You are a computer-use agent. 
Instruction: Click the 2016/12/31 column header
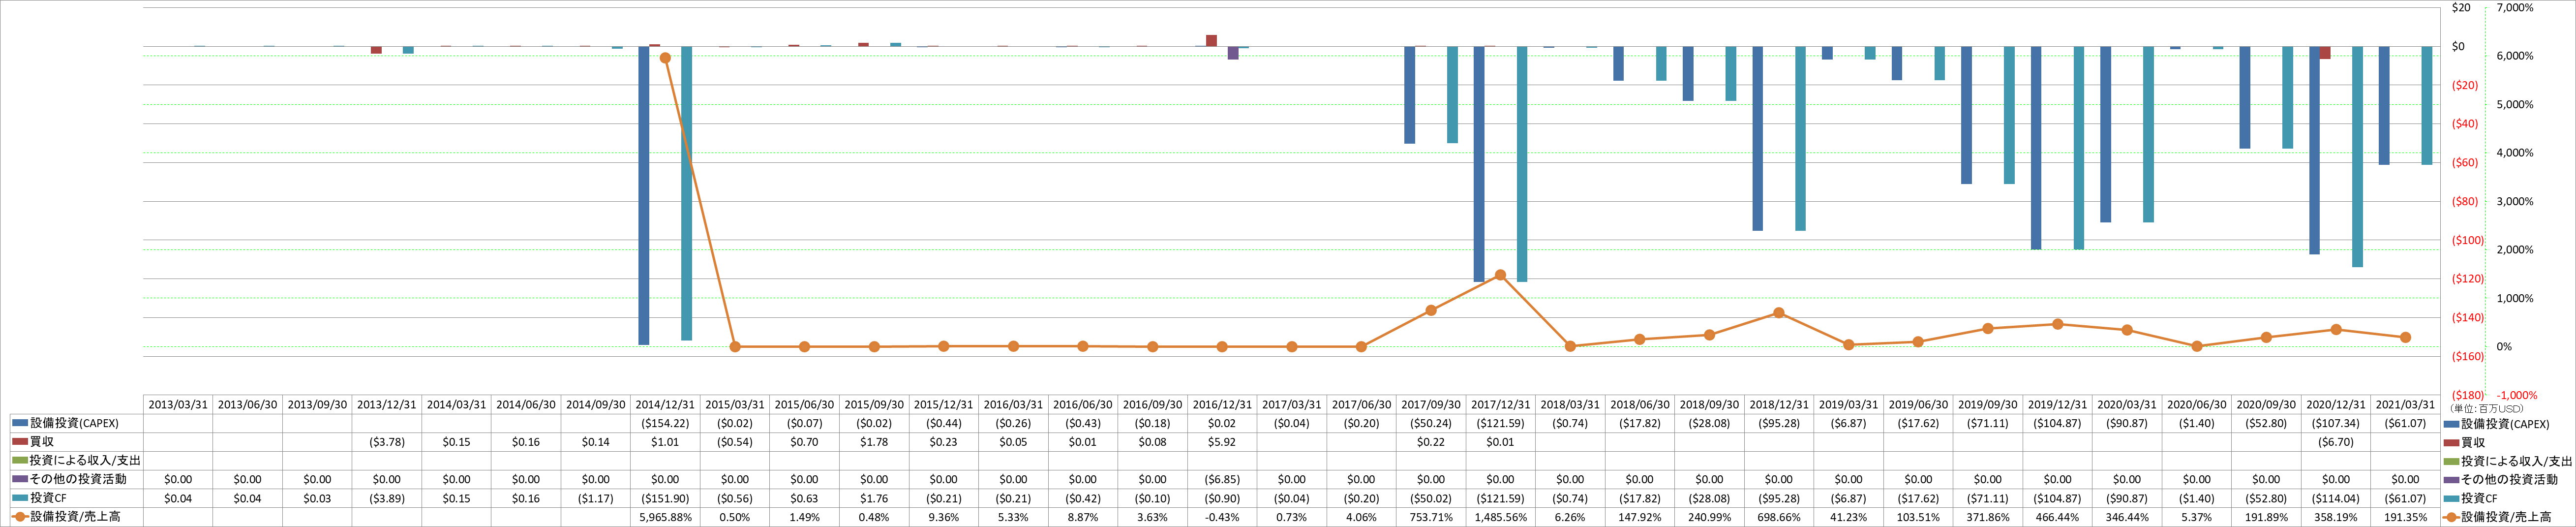point(1222,405)
